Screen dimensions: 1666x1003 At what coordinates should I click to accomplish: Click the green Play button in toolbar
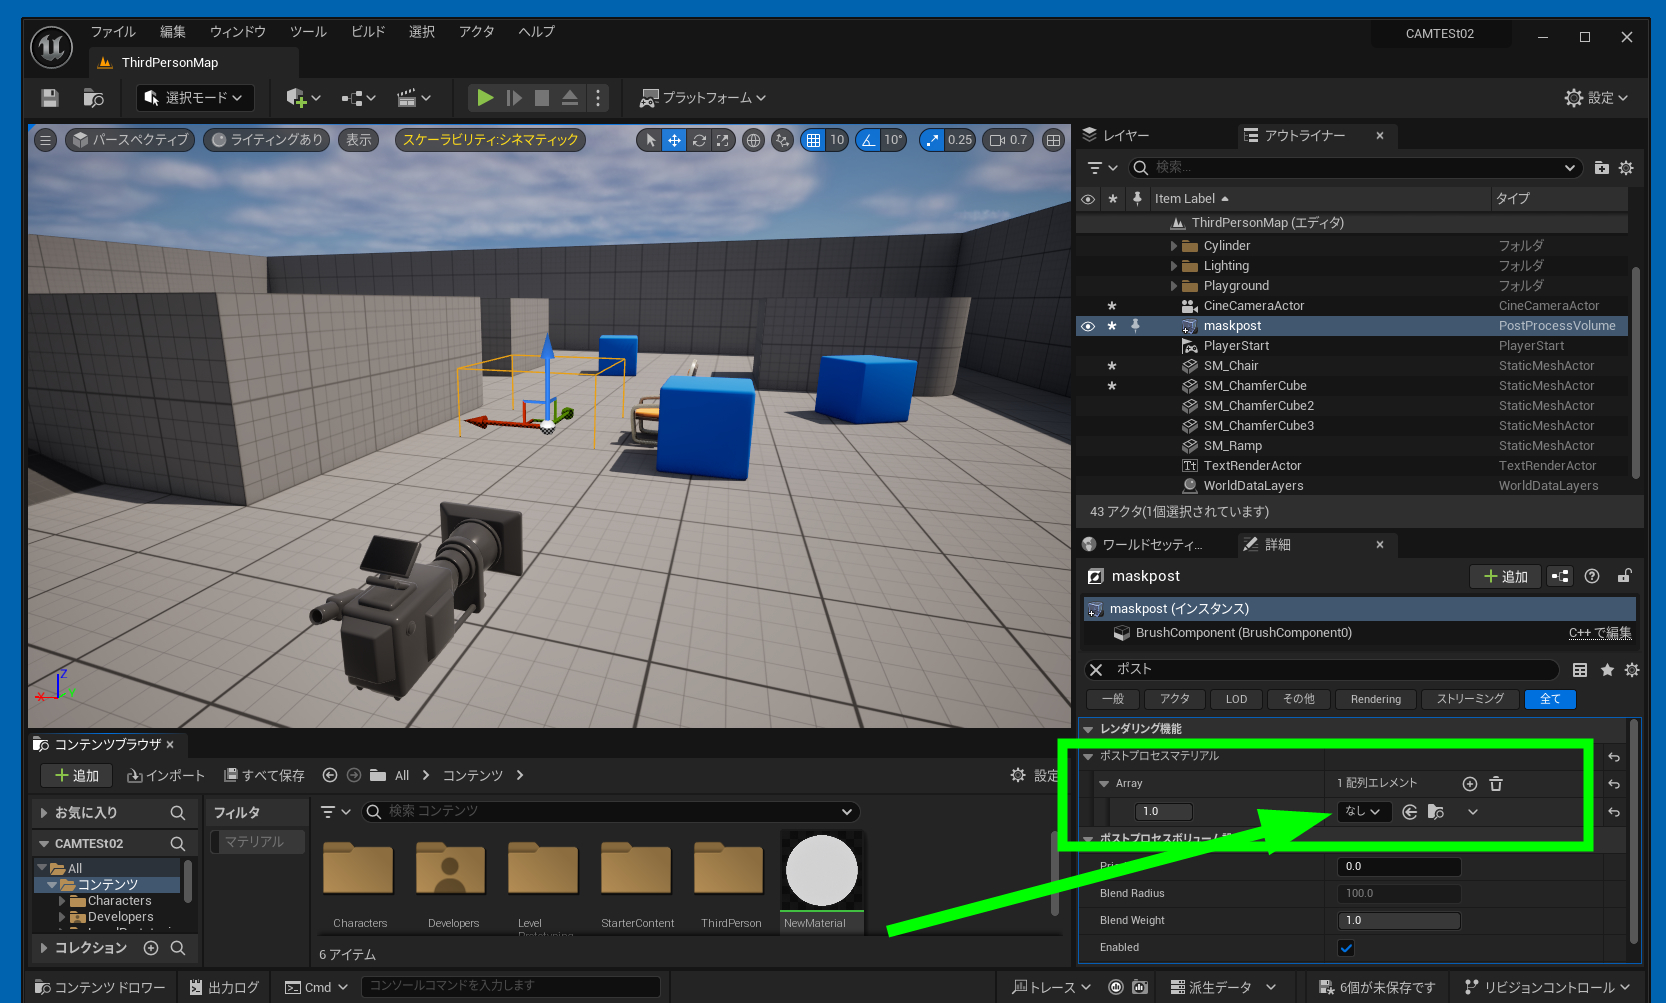point(485,98)
